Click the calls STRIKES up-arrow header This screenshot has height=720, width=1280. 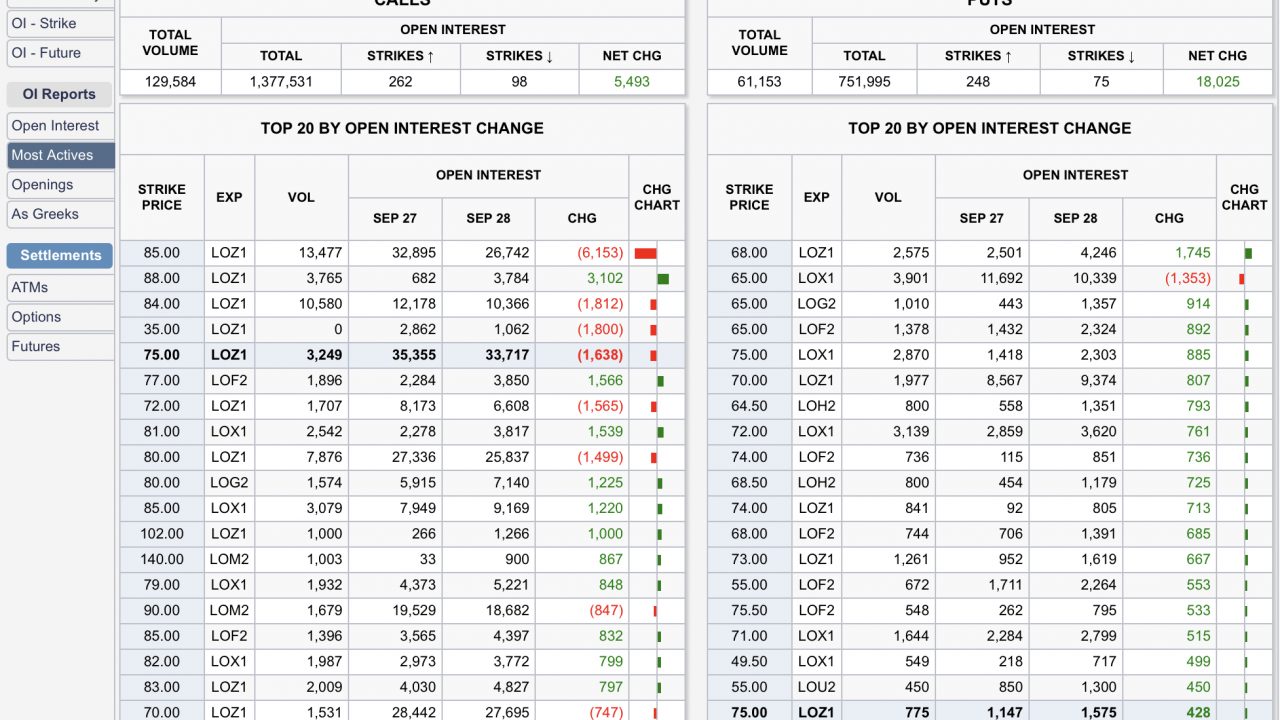click(x=400, y=56)
